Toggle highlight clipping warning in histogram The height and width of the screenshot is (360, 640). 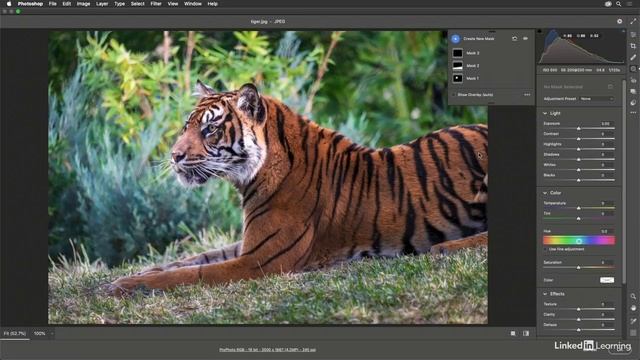tap(623, 31)
